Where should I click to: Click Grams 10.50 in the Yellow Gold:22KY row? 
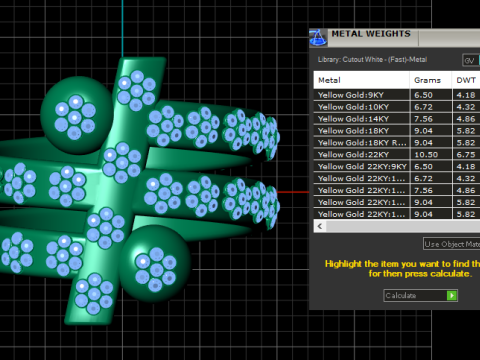point(426,155)
